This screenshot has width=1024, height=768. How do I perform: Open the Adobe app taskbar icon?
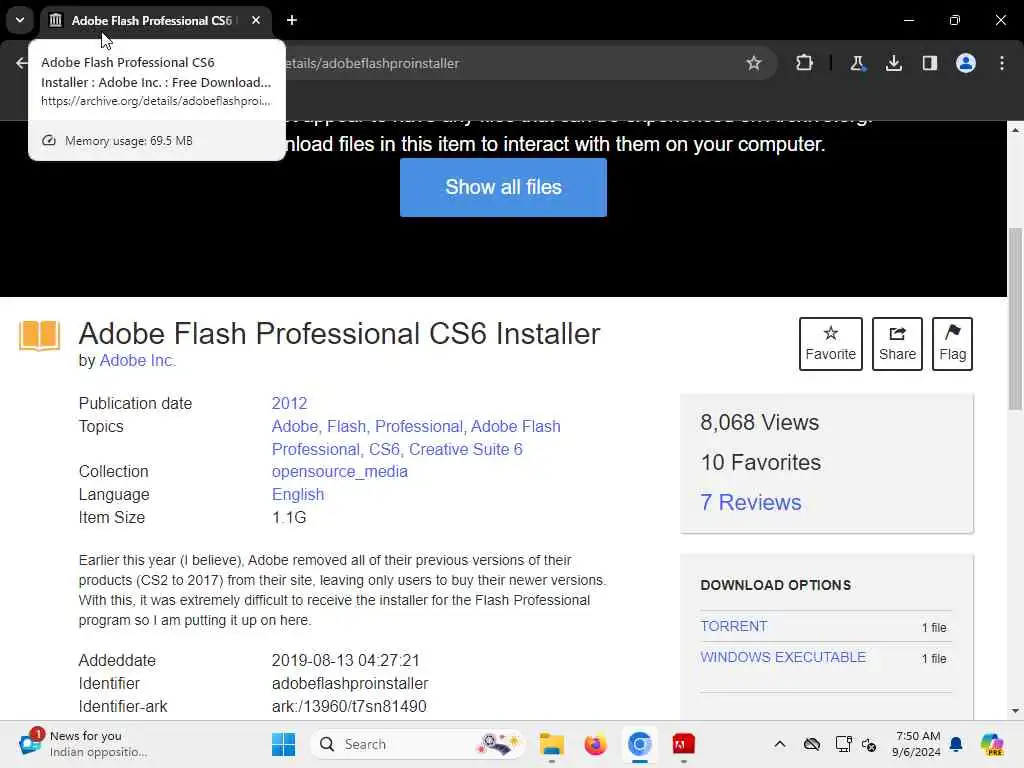683,744
